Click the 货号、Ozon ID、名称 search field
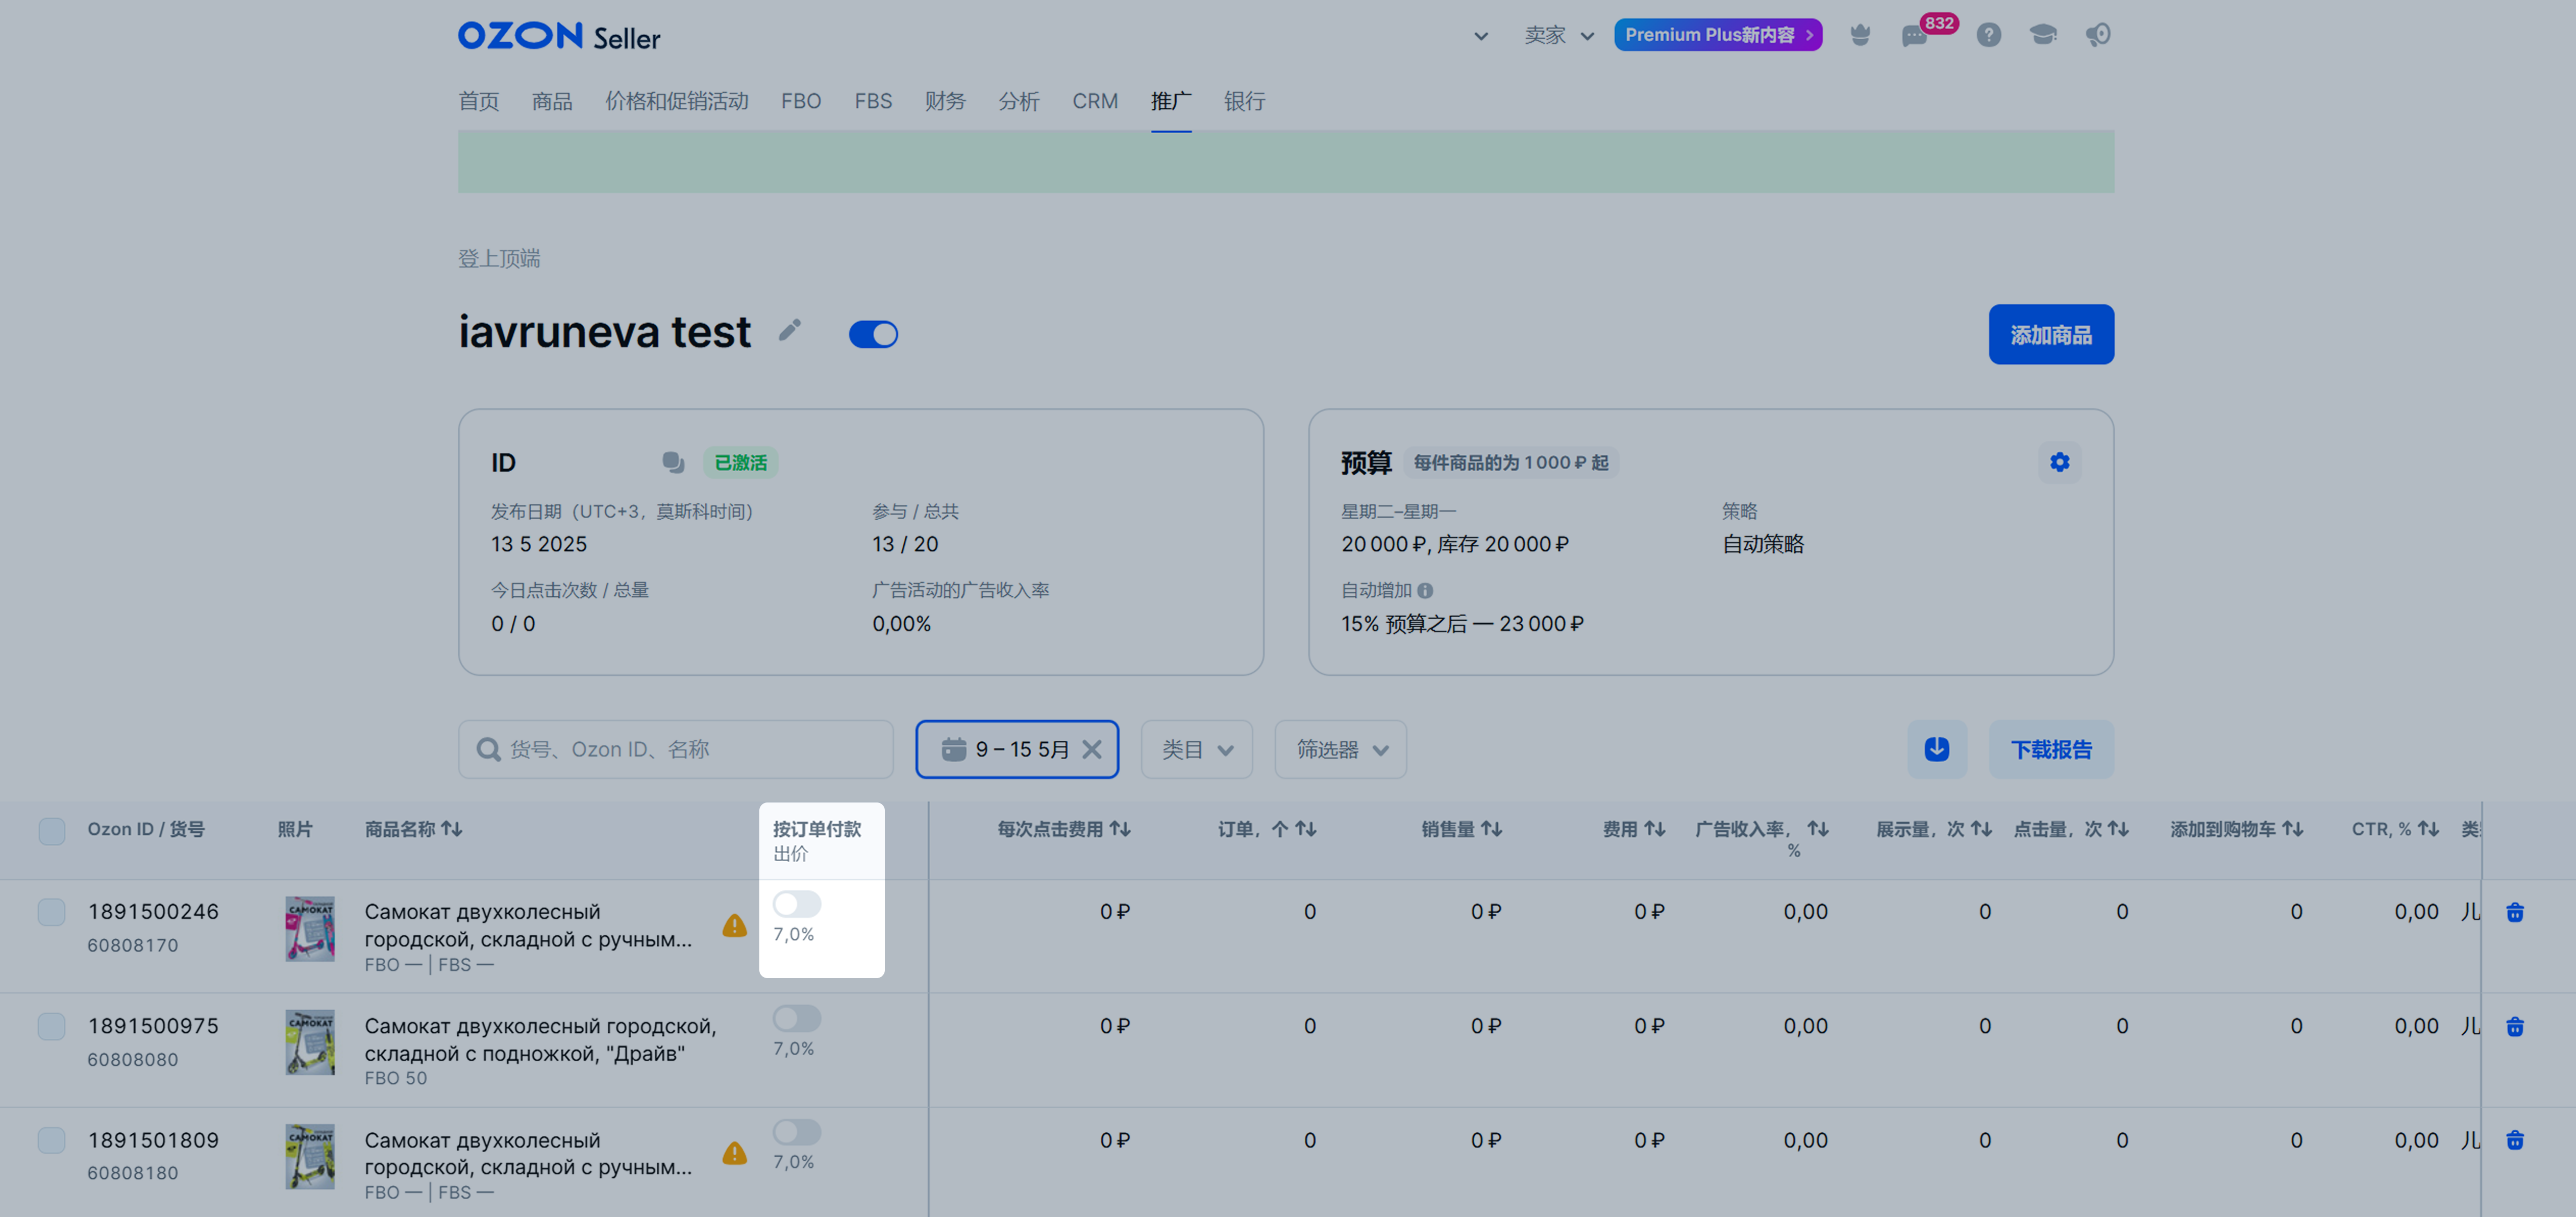Viewport: 2576px width, 1217px height. pos(675,749)
